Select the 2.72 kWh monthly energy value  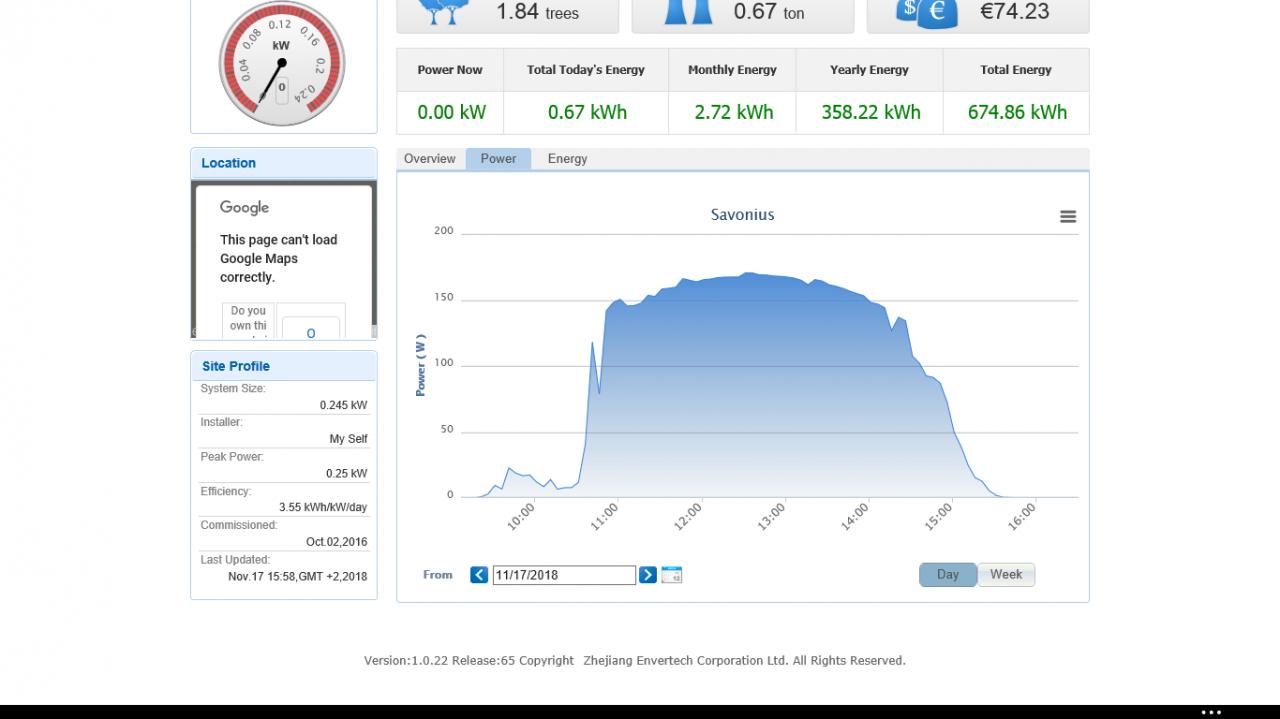[734, 112]
